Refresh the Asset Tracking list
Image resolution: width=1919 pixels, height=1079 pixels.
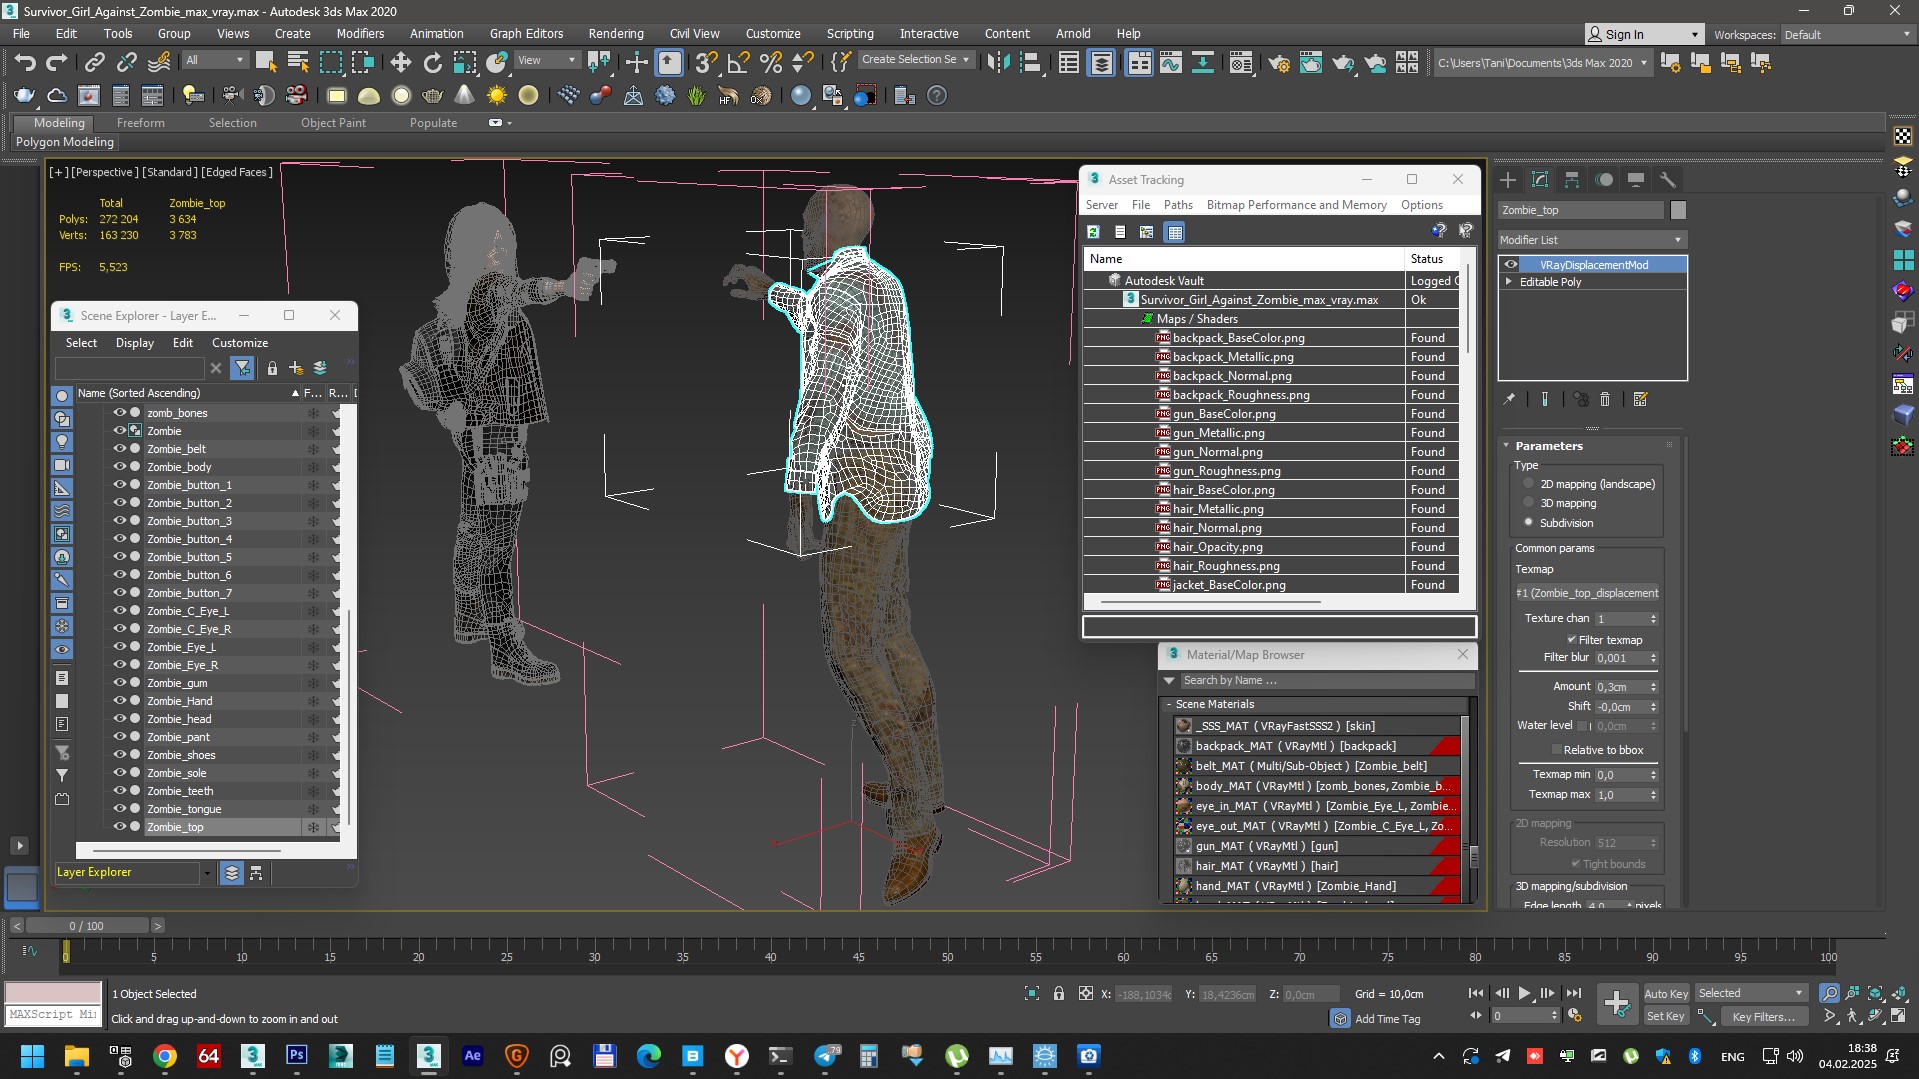pyautogui.click(x=1094, y=232)
